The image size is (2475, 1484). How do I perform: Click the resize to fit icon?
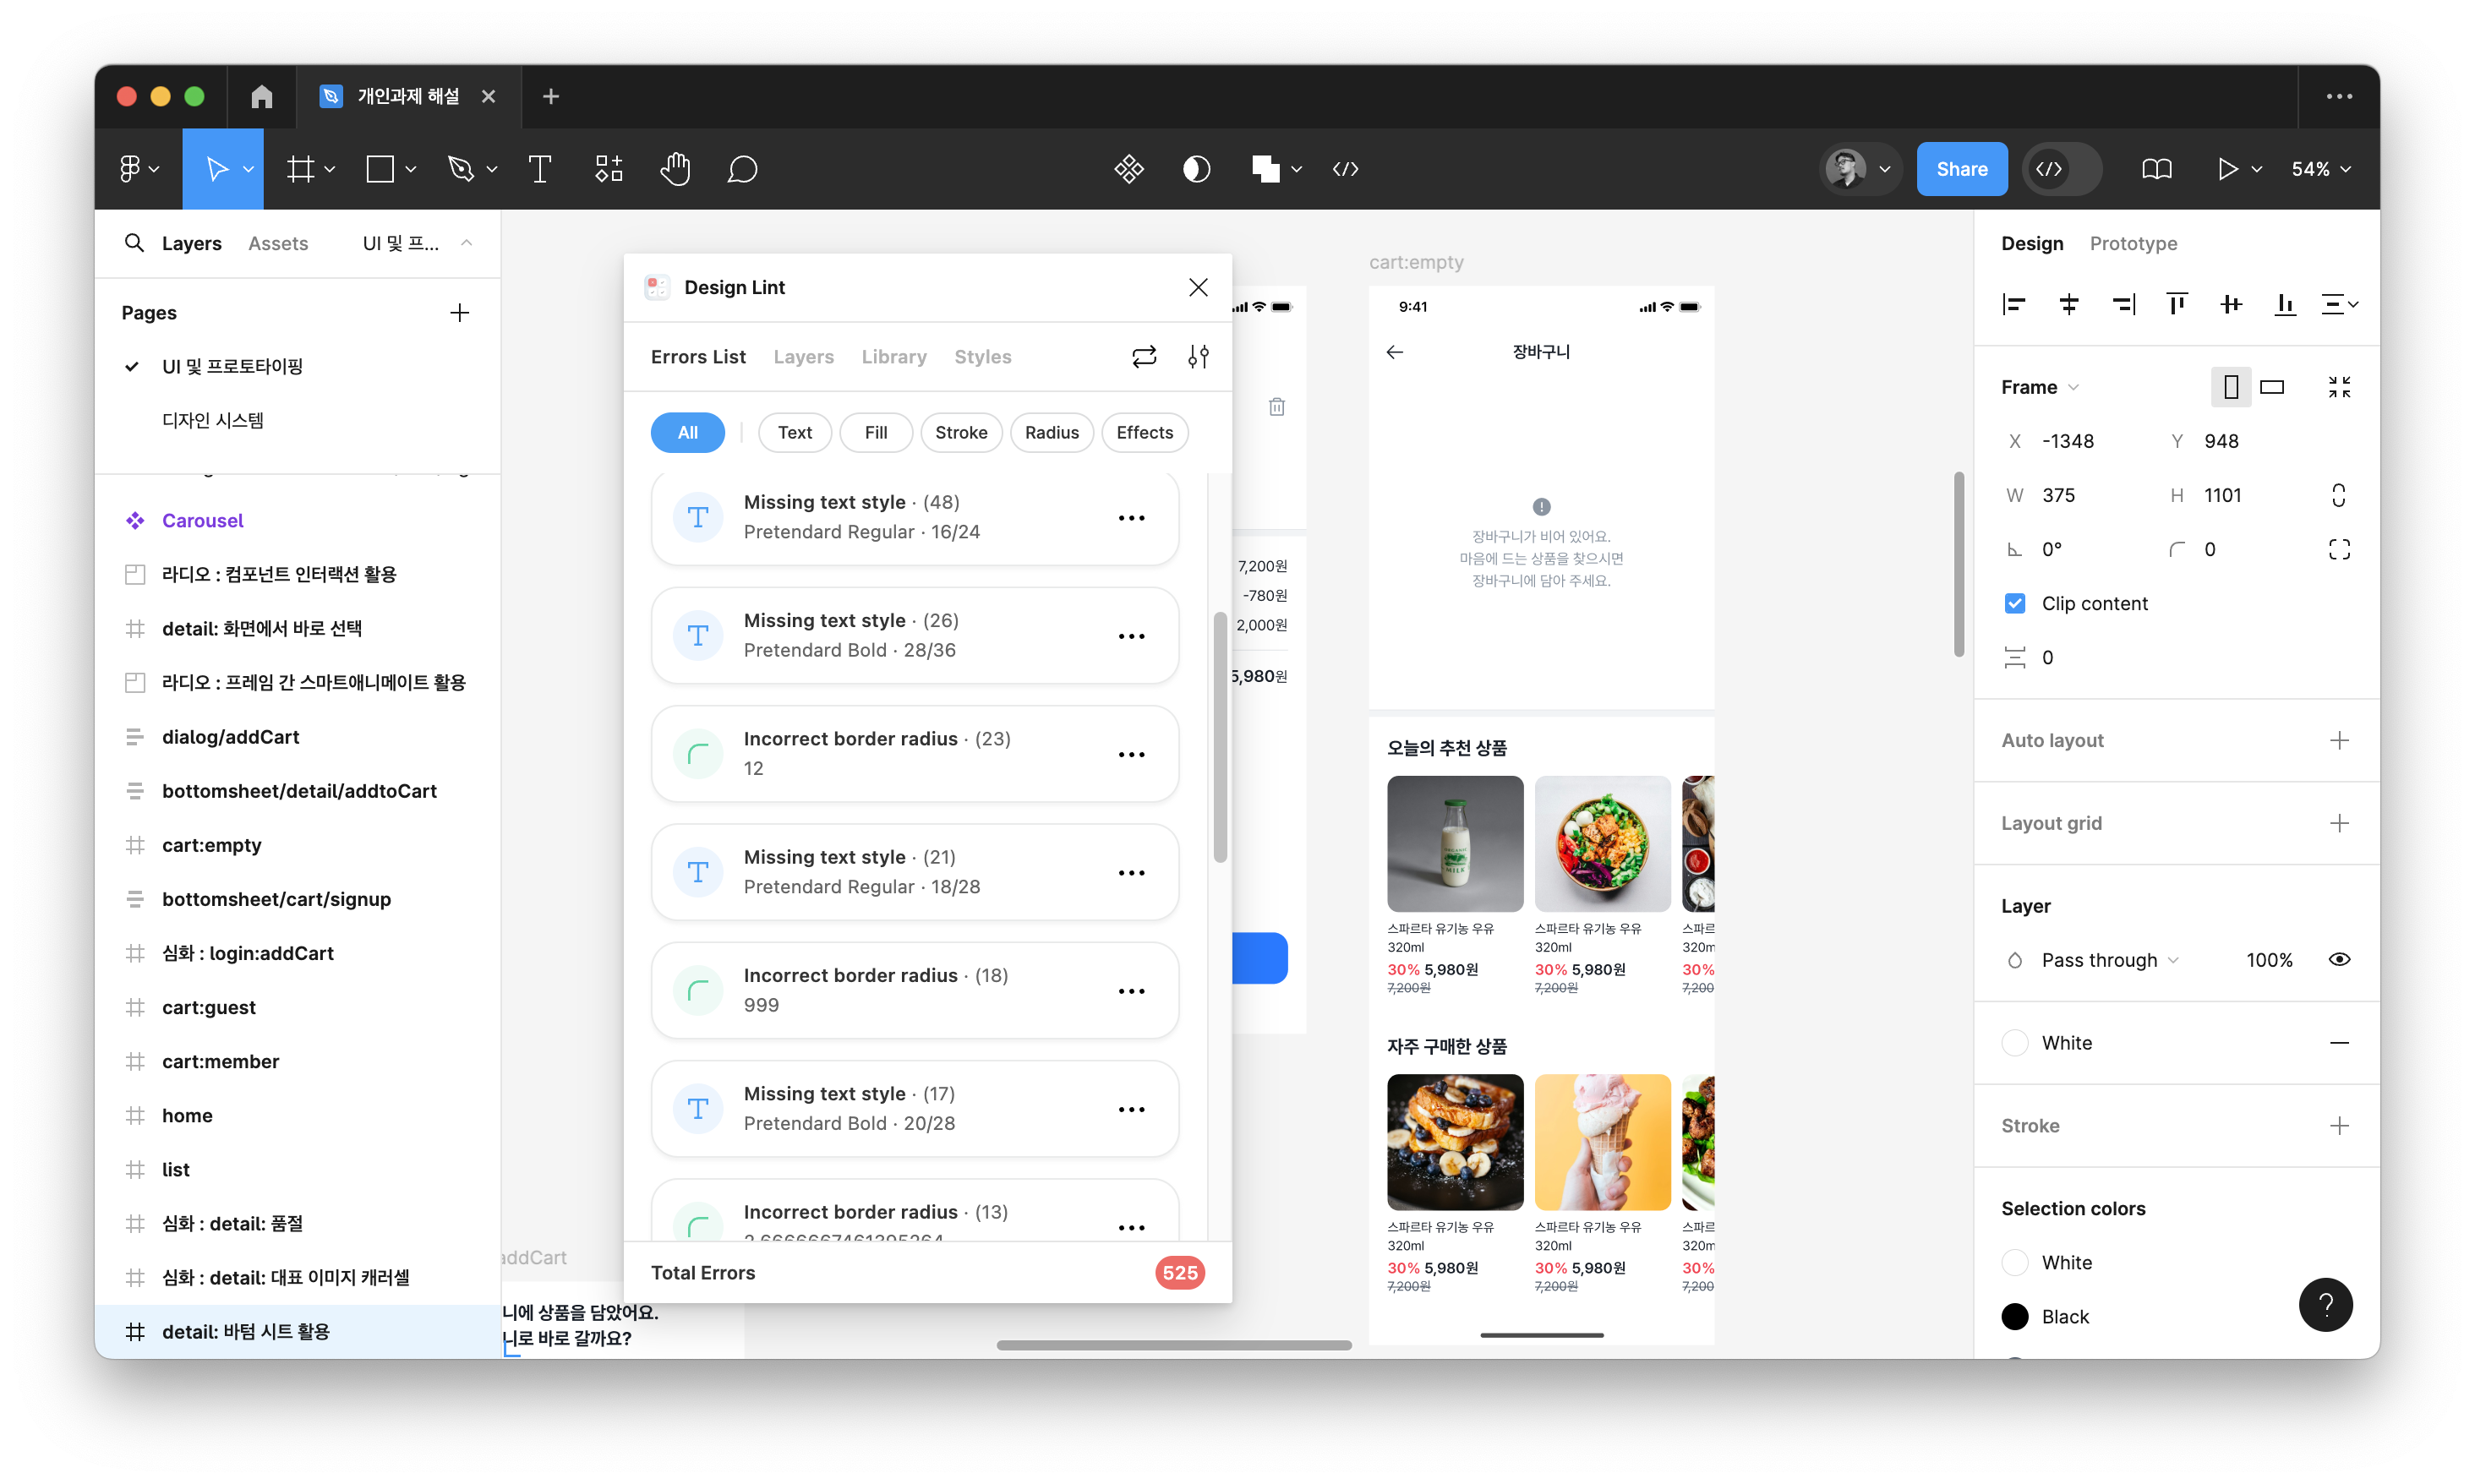pos(2339,387)
